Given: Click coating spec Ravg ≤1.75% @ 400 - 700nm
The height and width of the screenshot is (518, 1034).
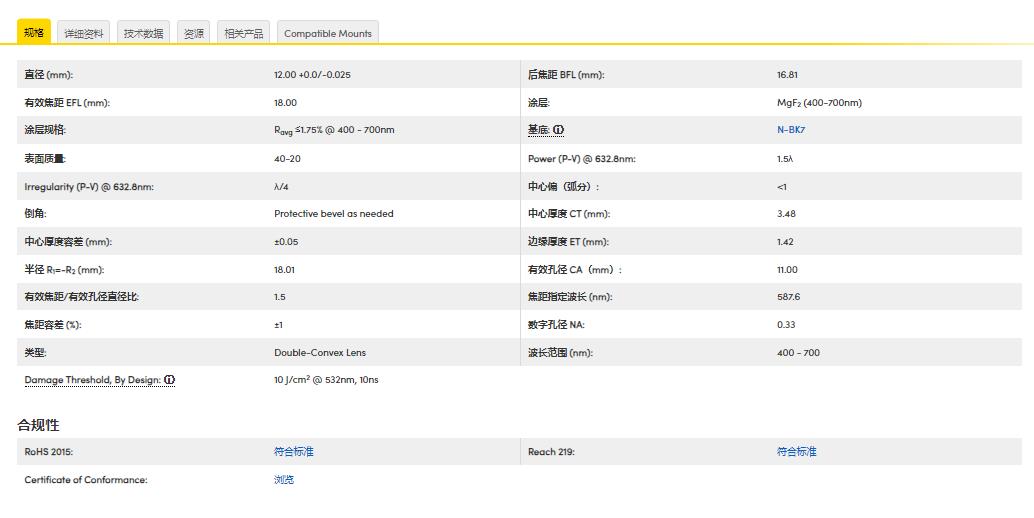Looking at the screenshot, I should 334,130.
